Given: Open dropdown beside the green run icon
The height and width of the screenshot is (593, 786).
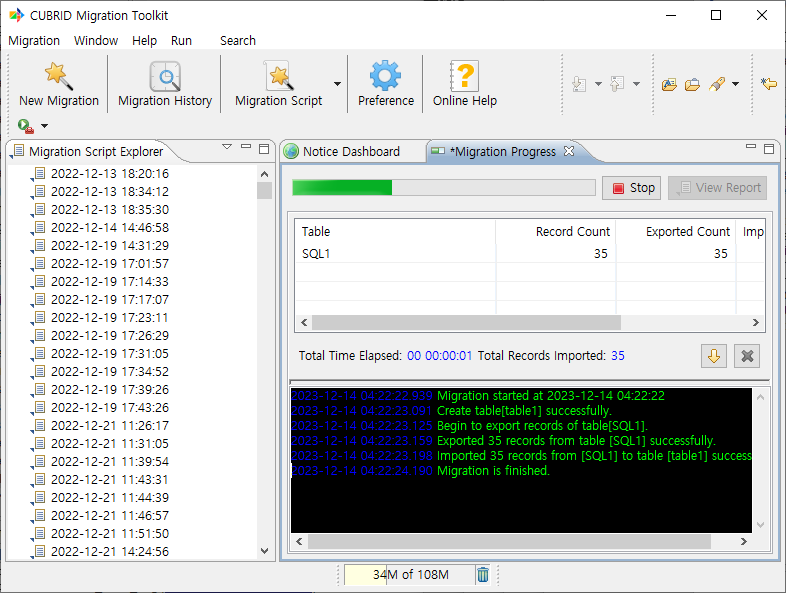Looking at the screenshot, I should point(44,126).
